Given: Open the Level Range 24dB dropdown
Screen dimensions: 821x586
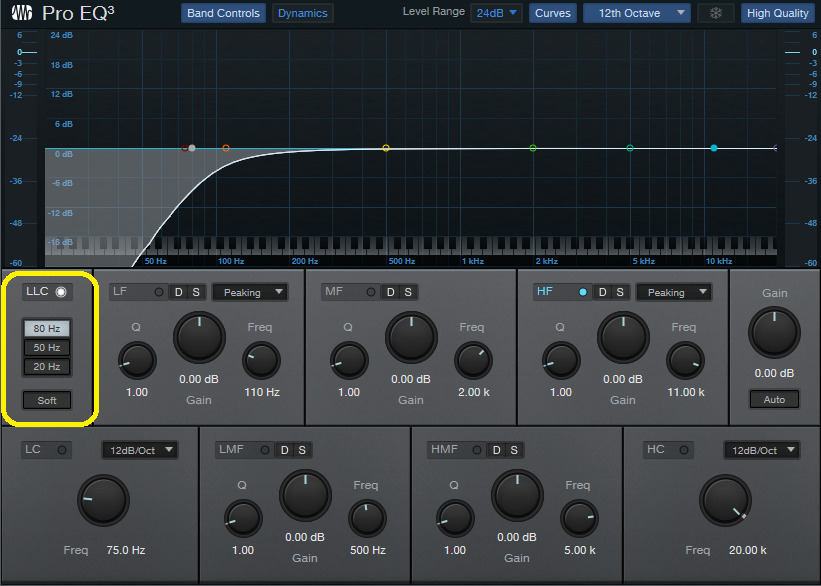Looking at the screenshot, I should click(x=496, y=13).
